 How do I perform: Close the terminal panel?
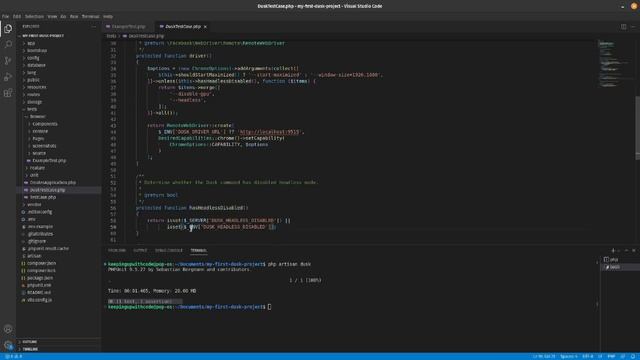pos(633,250)
